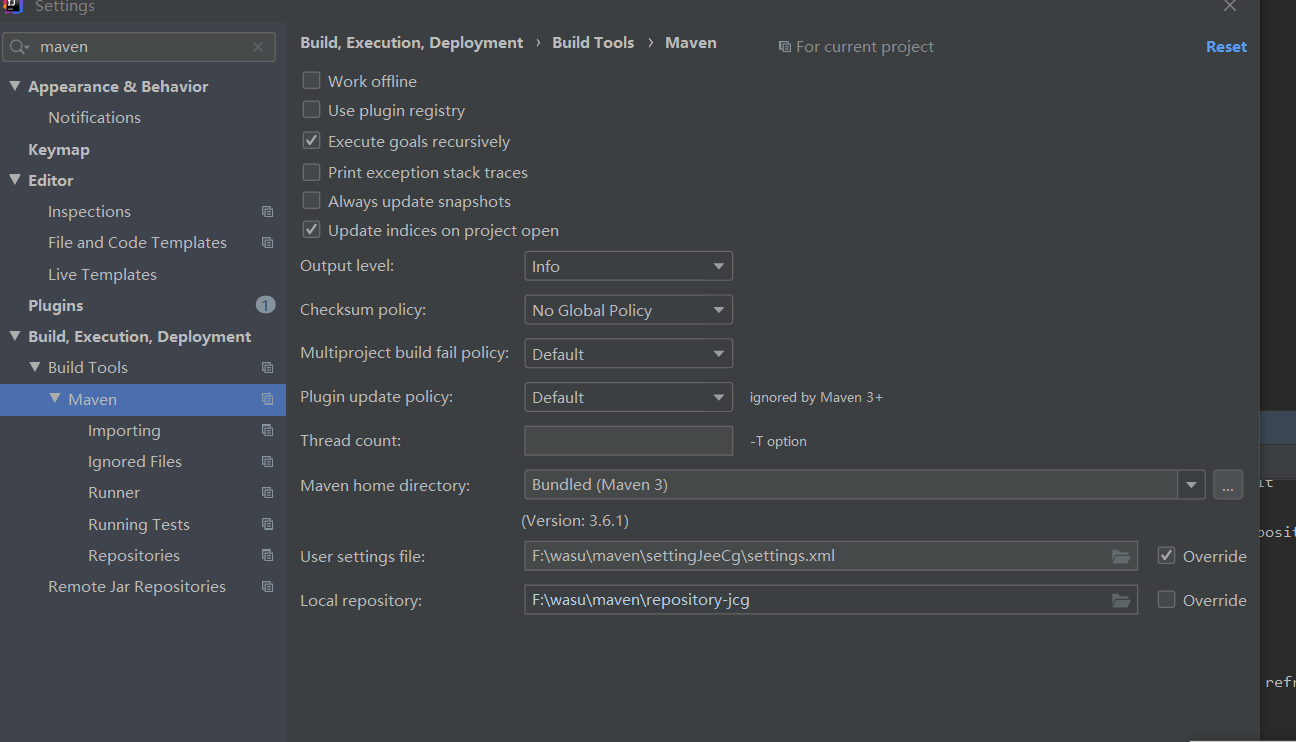Click the clear search icon in settings search box

tap(258, 46)
